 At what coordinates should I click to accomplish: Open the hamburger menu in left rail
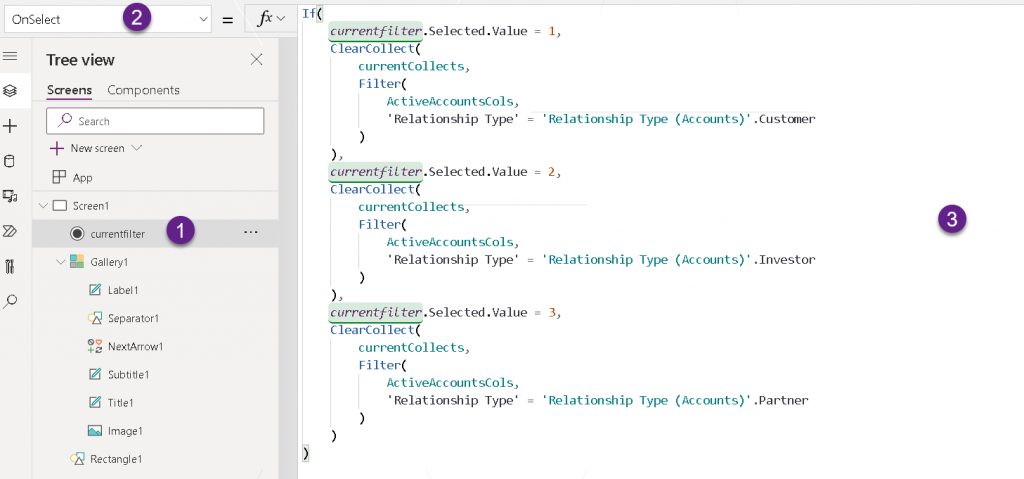pos(10,56)
